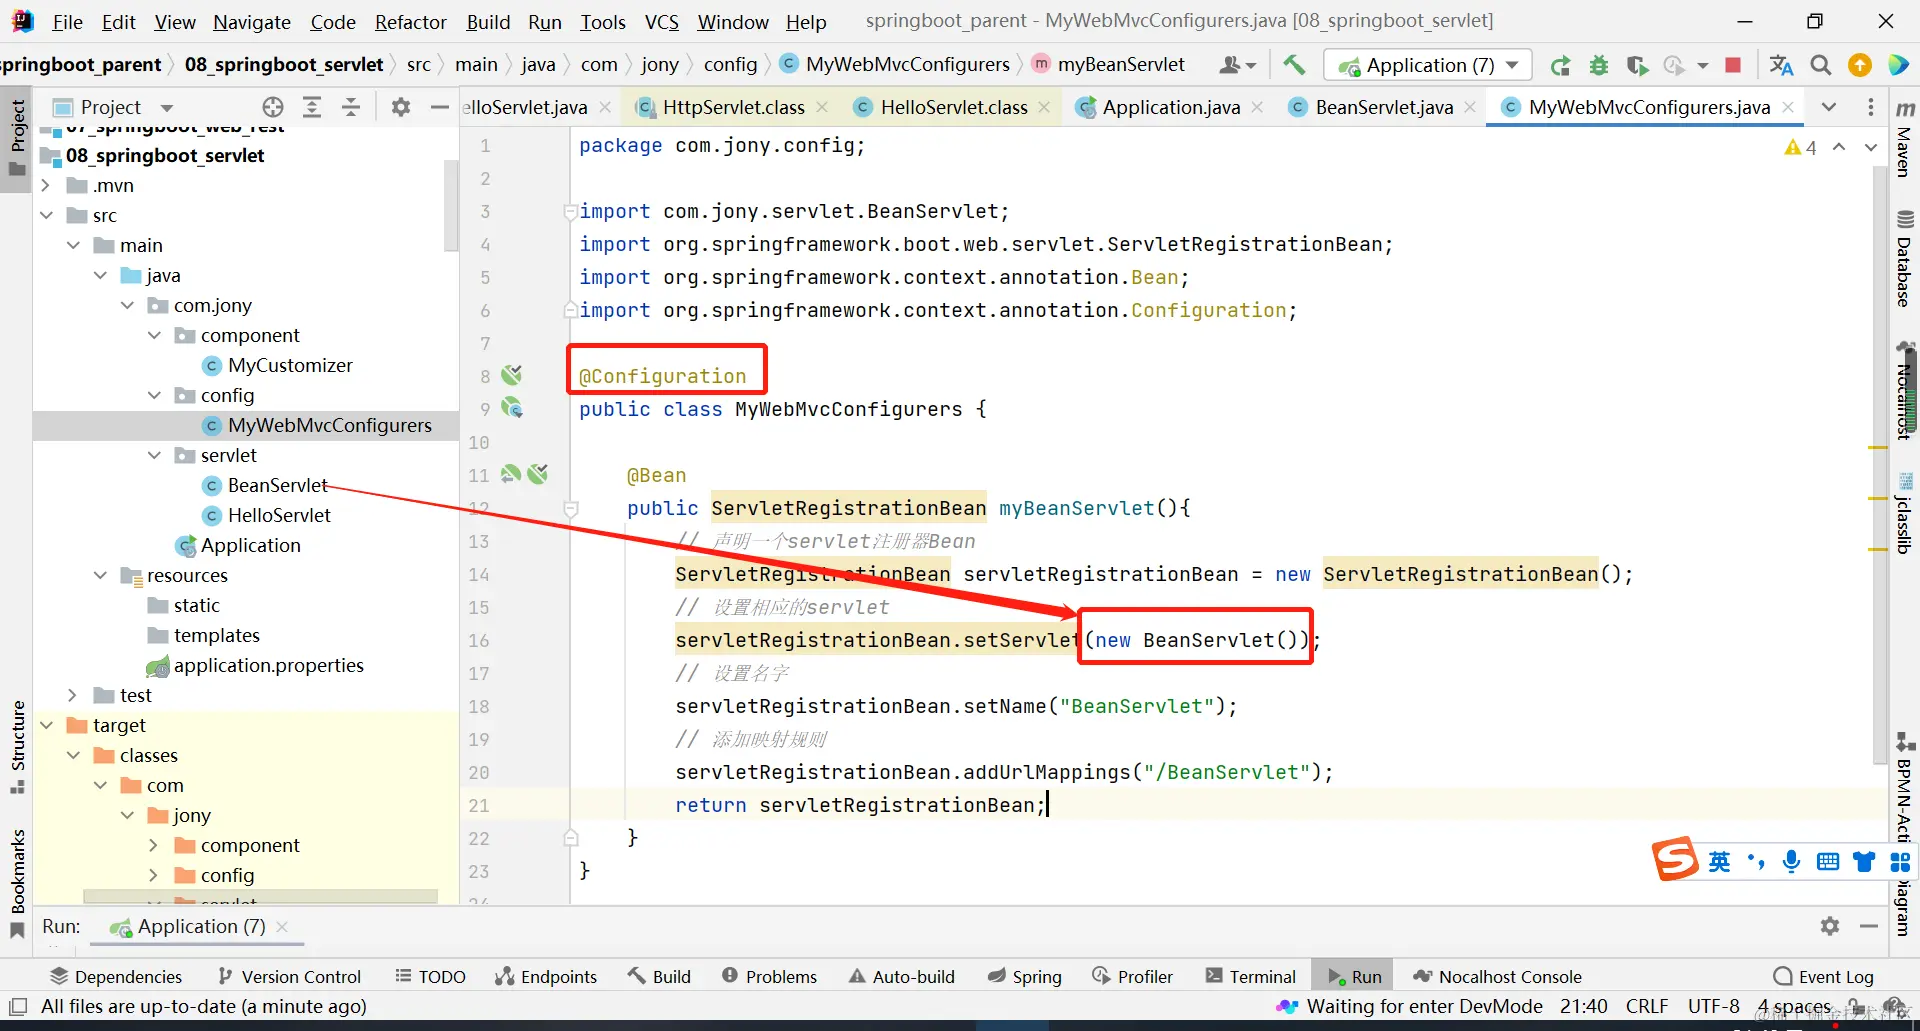
Task: Open the Refactor menu
Action: pyautogui.click(x=410, y=22)
